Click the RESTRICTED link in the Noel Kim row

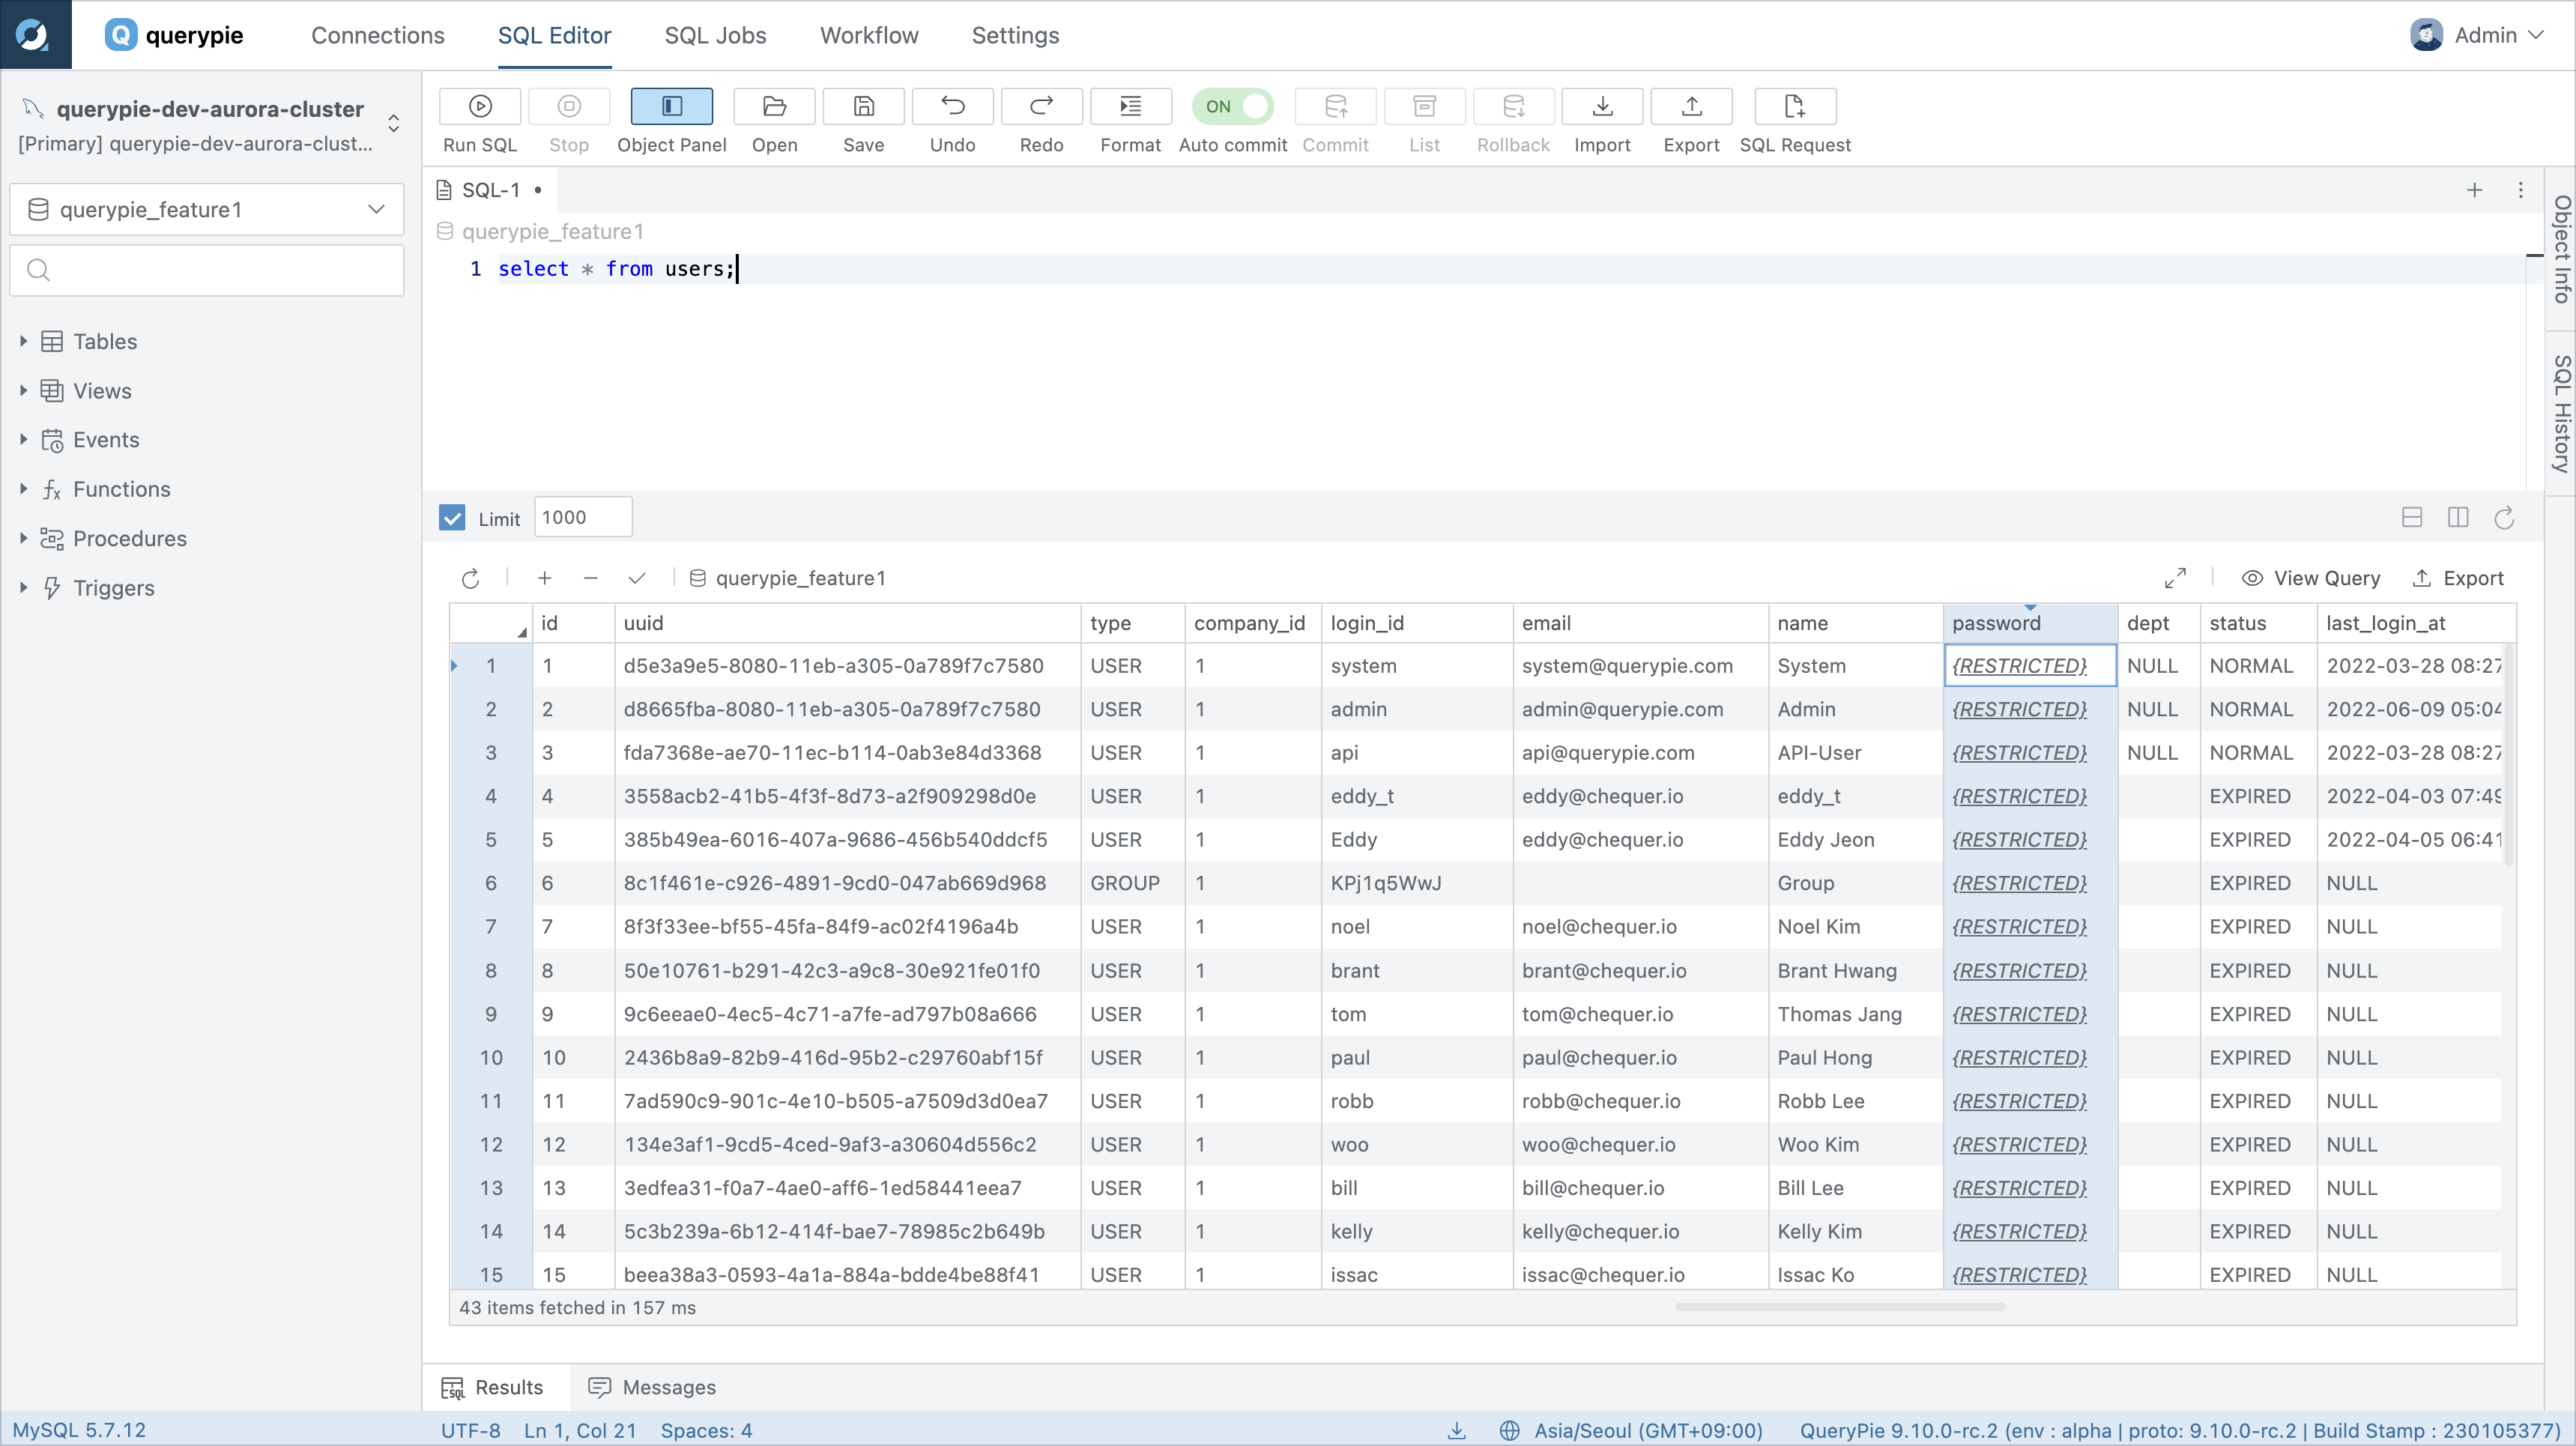[x=2019, y=927]
